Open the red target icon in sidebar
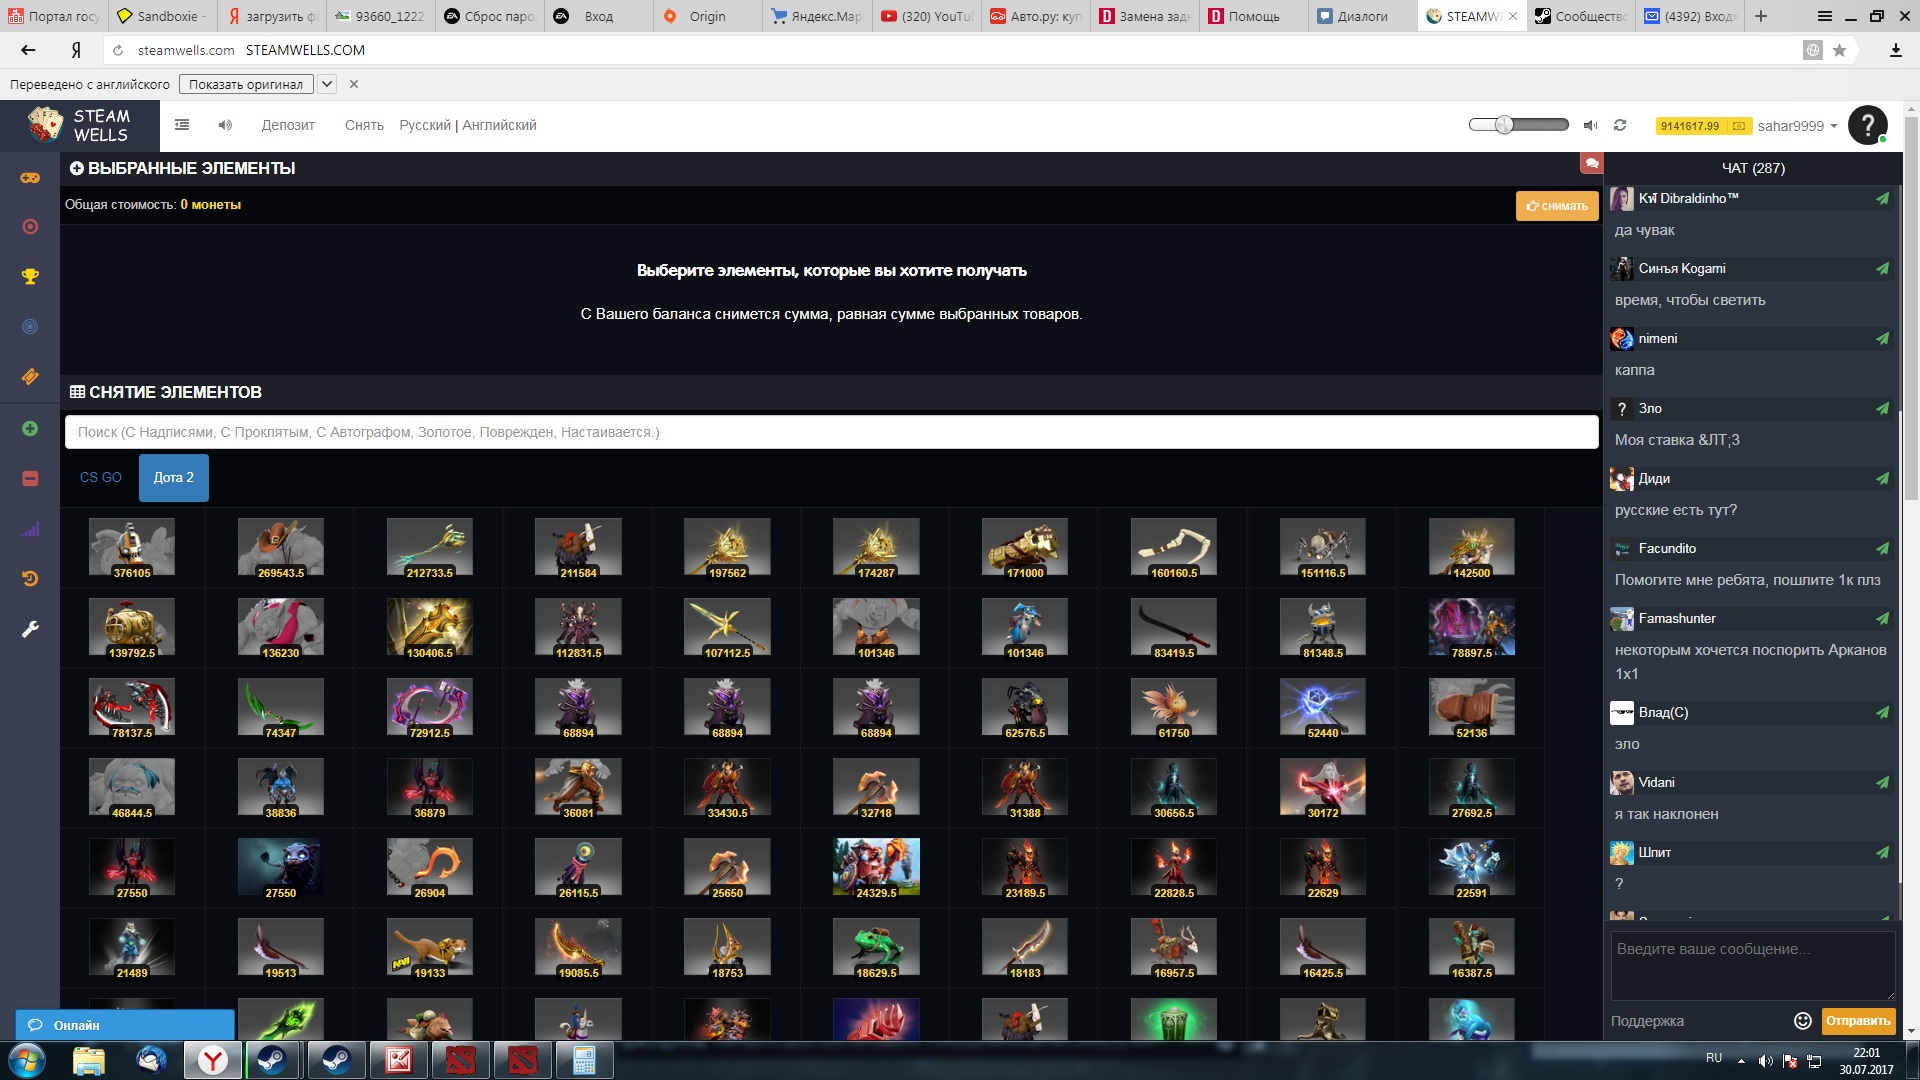 [x=30, y=227]
